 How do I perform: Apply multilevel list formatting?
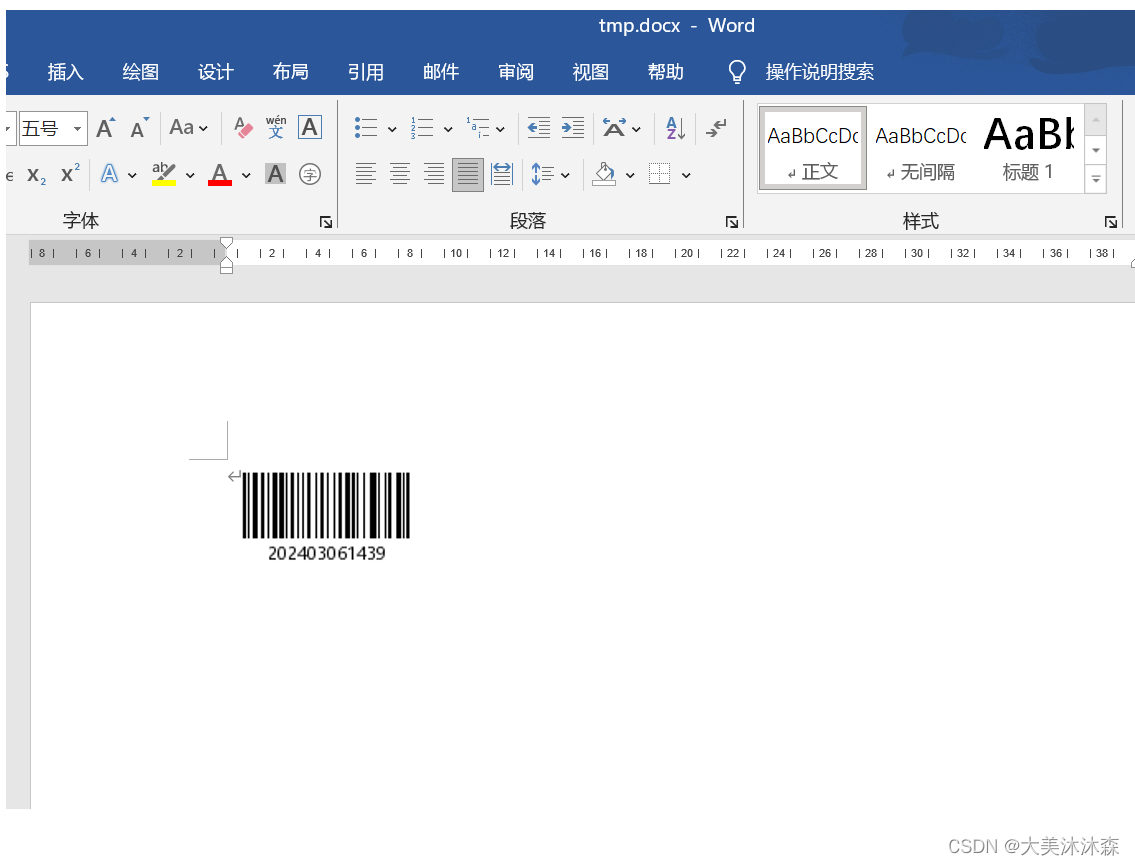tap(478, 128)
